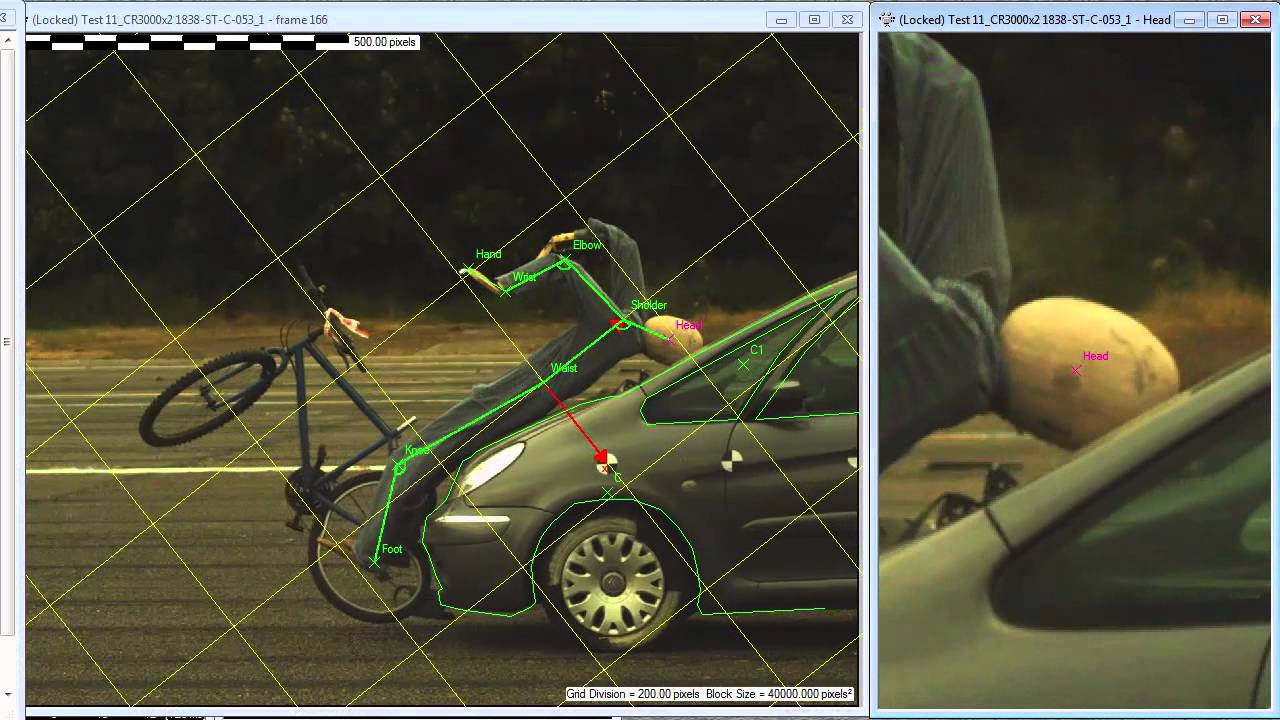1280x720 pixels.
Task: Select the Waist tracking point label
Action: (x=564, y=368)
